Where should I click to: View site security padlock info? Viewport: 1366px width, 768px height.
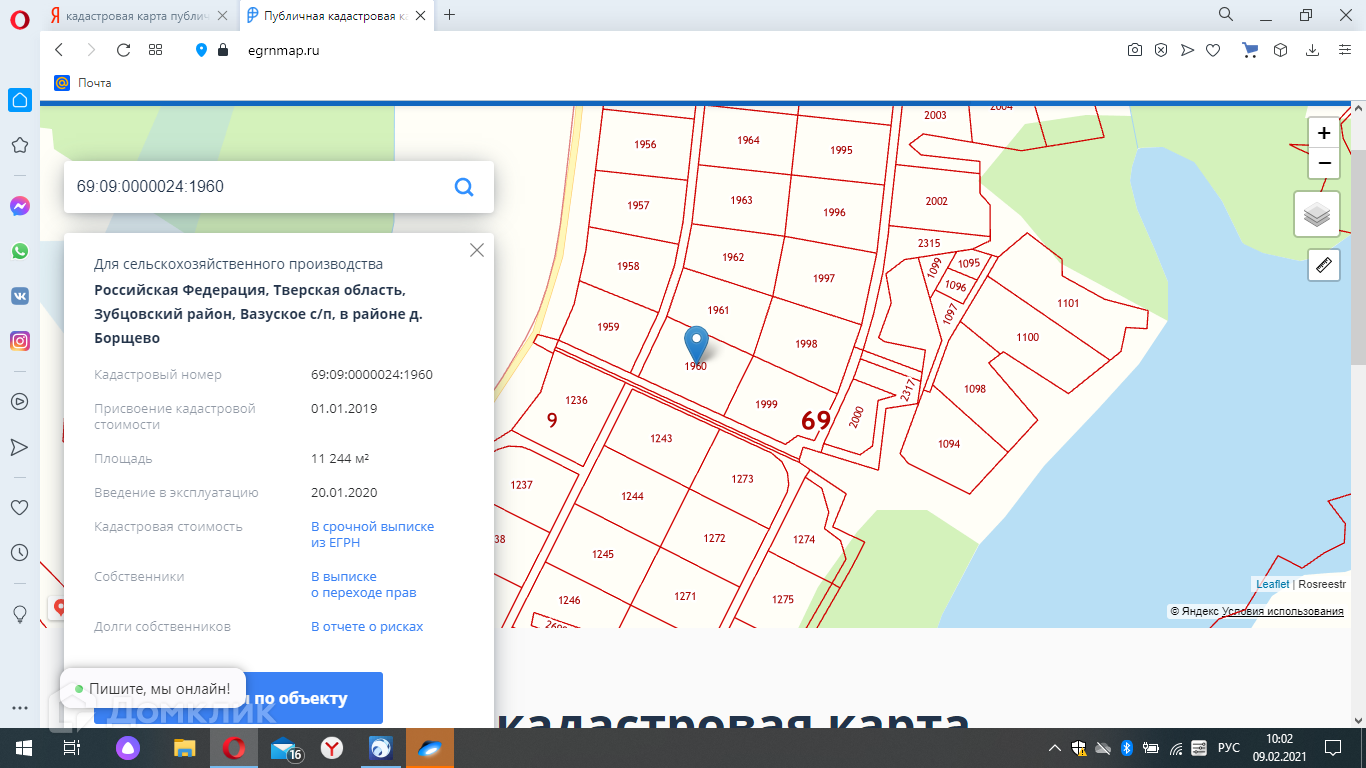(x=222, y=50)
